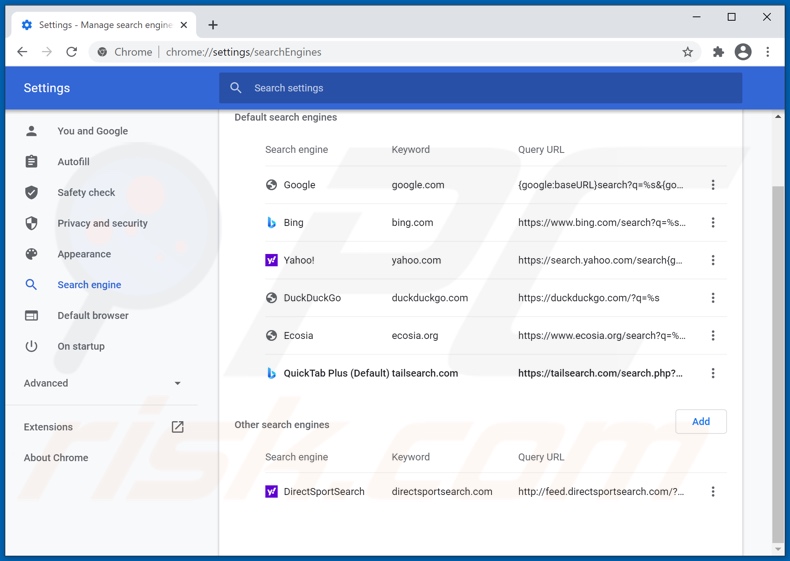The image size is (790, 561).
Task: Click the Settings header title
Action: click(46, 88)
